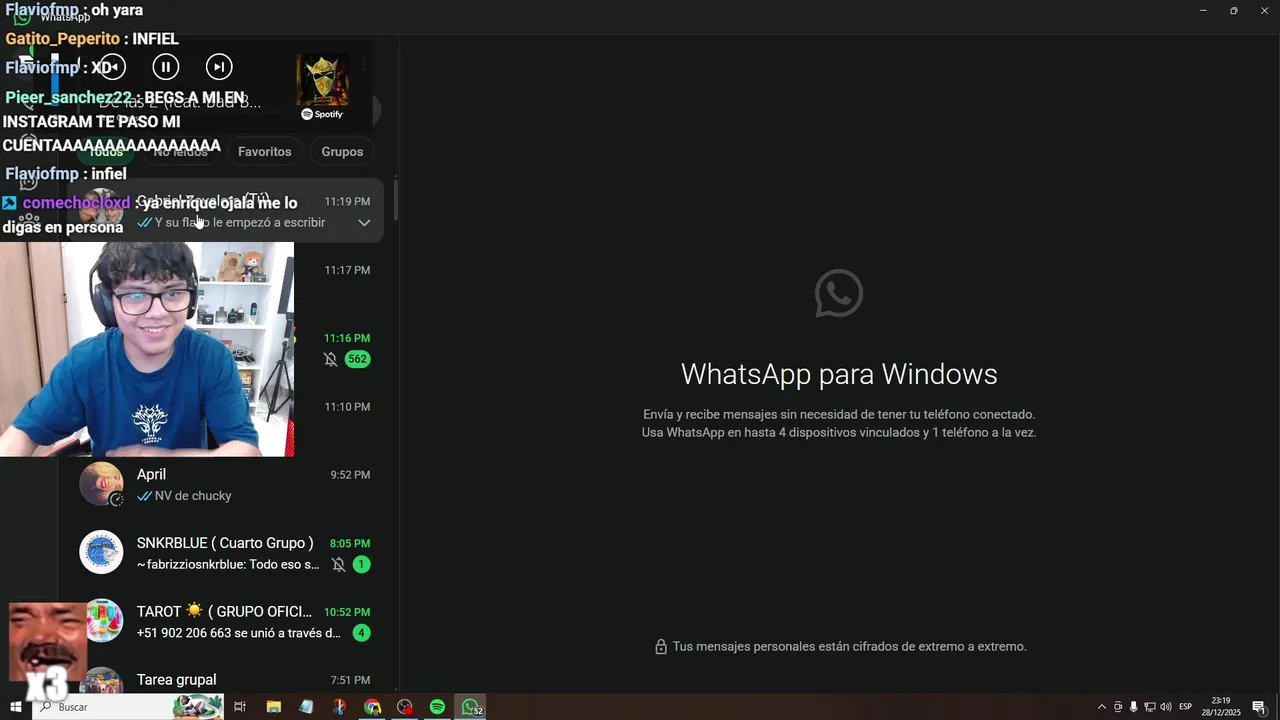The width and height of the screenshot is (1280, 720).
Task: Click the 562 unread messages badge
Action: (x=357, y=359)
